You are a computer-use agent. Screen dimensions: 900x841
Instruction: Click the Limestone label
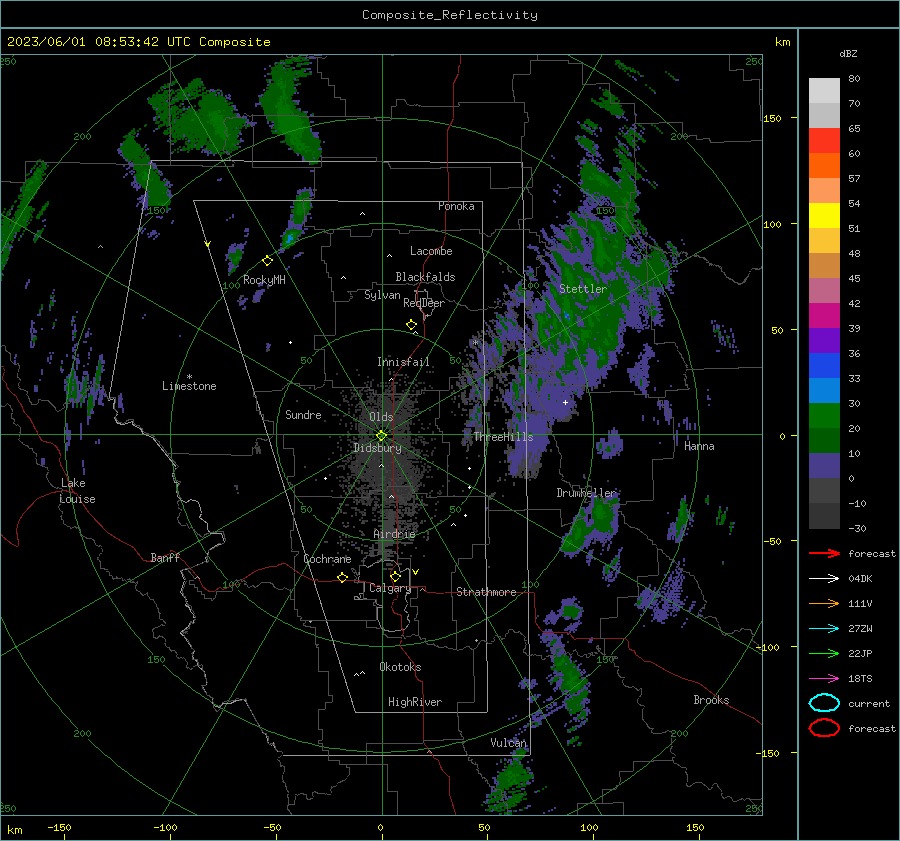[189, 386]
